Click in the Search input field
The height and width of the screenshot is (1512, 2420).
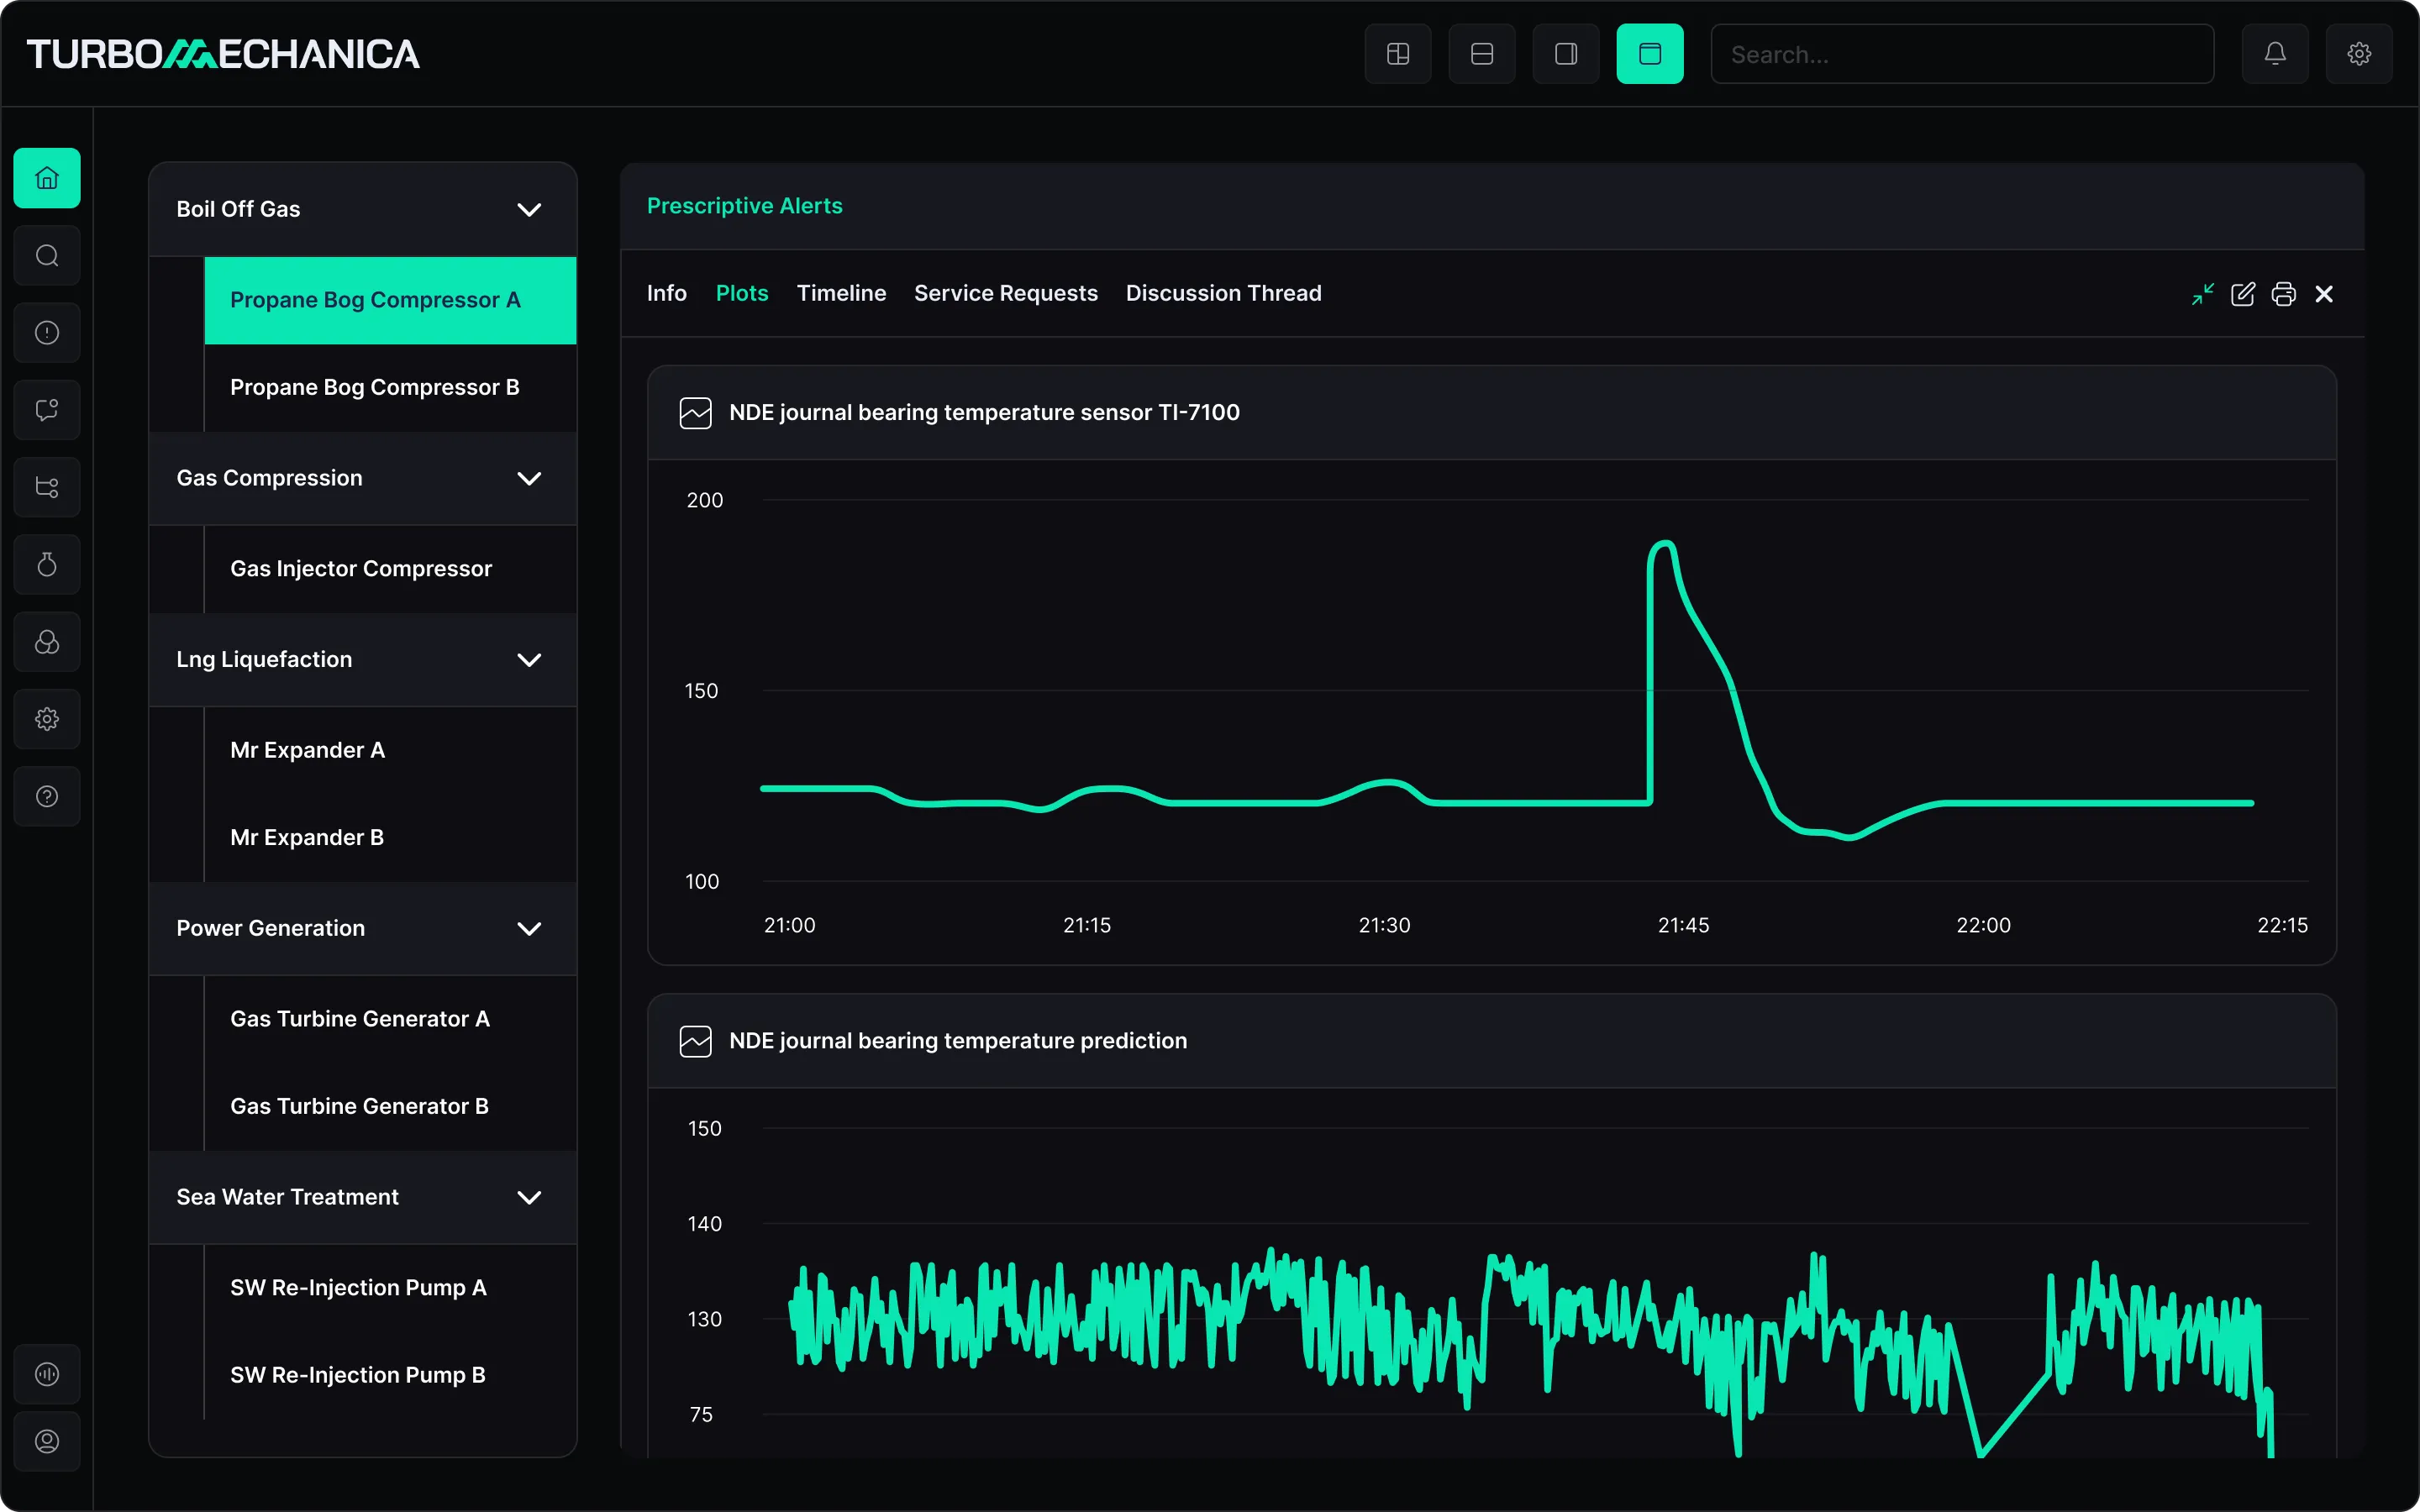pyautogui.click(x=1962, y=54)
